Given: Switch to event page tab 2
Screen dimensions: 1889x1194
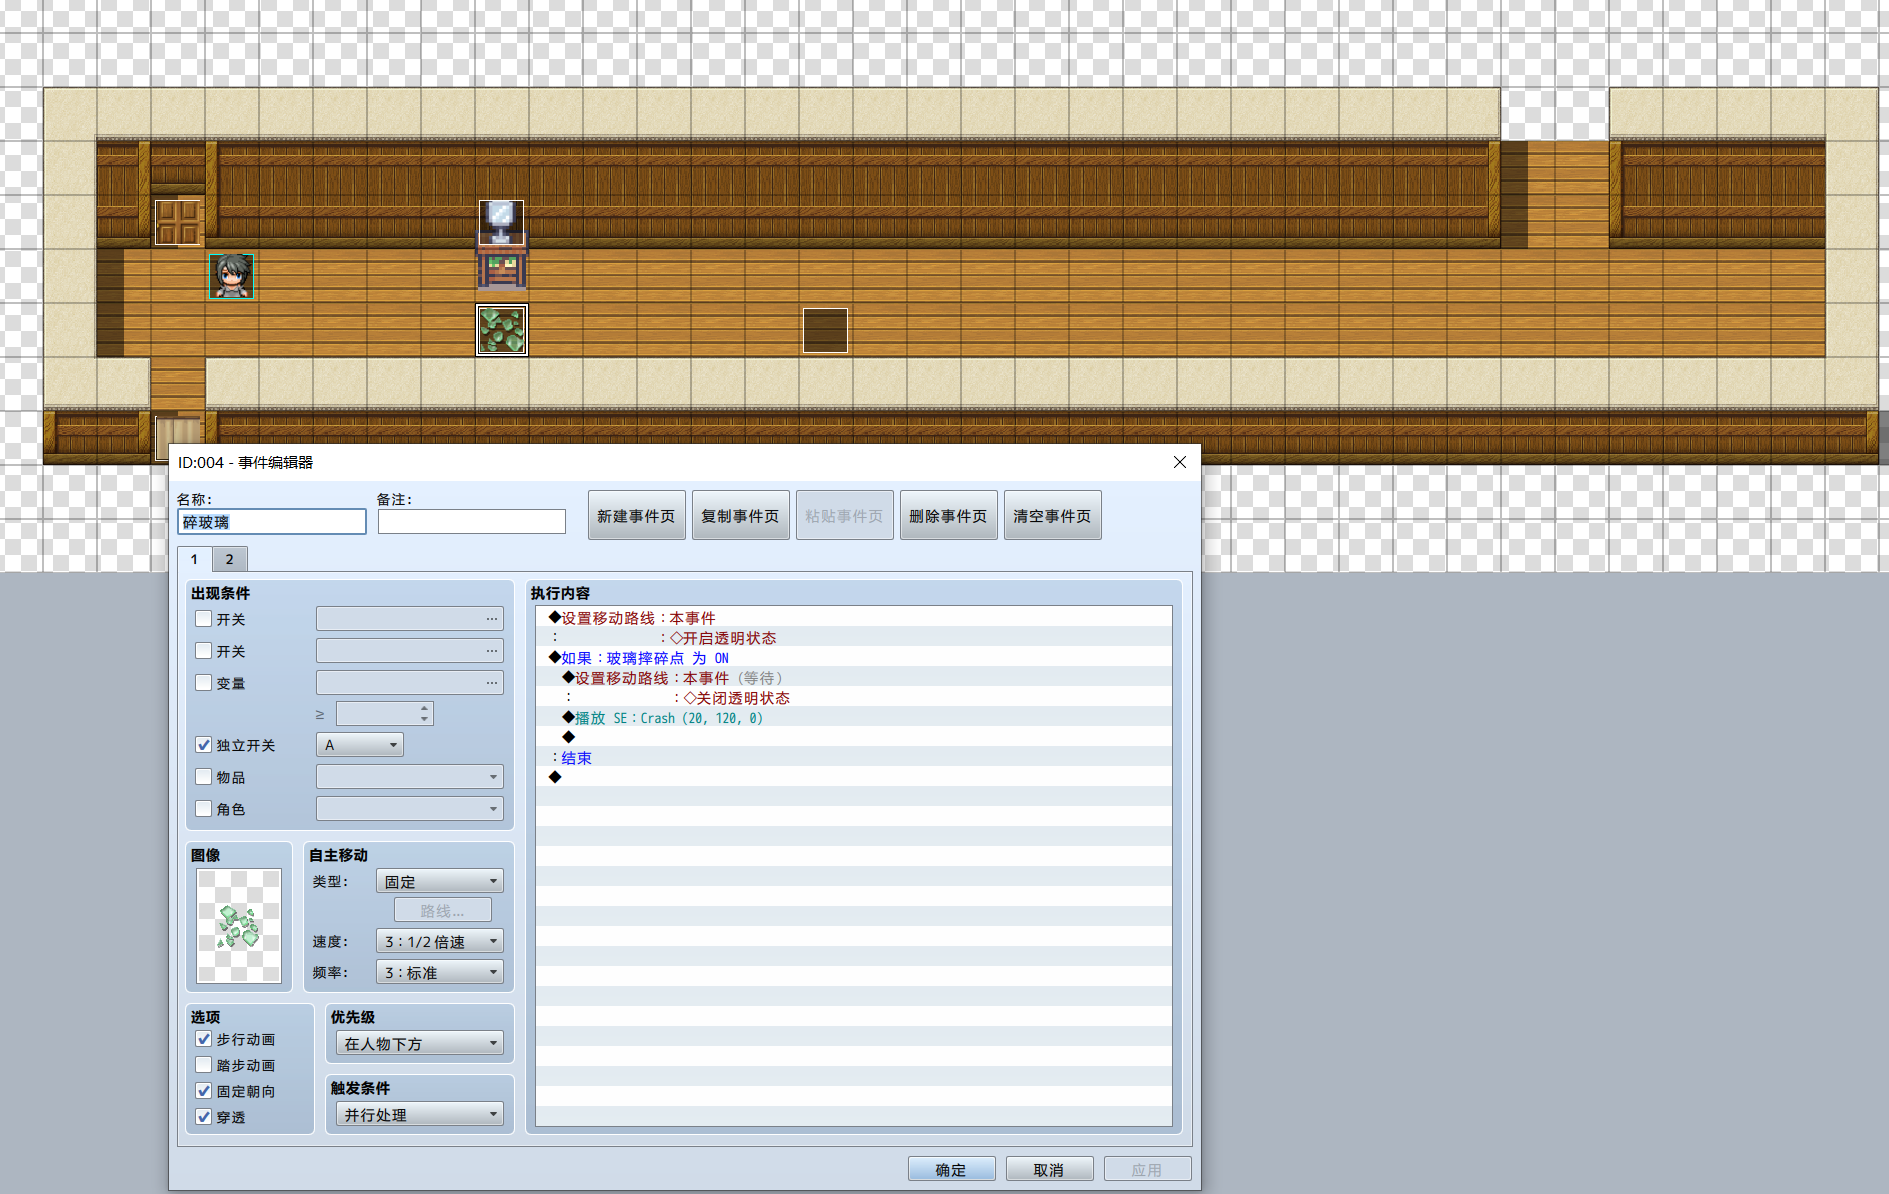Looking at the screenshot, I should (229, 559).
